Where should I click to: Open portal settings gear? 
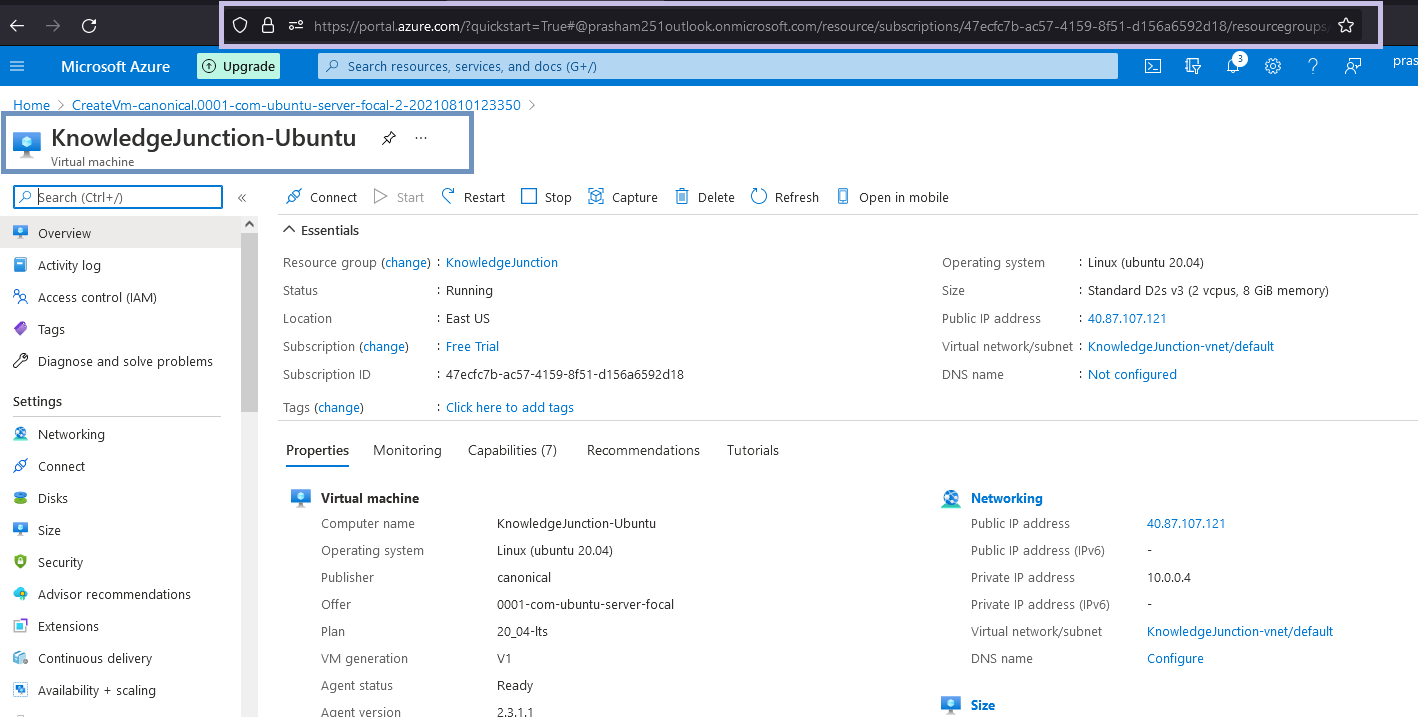[1273, 66]
